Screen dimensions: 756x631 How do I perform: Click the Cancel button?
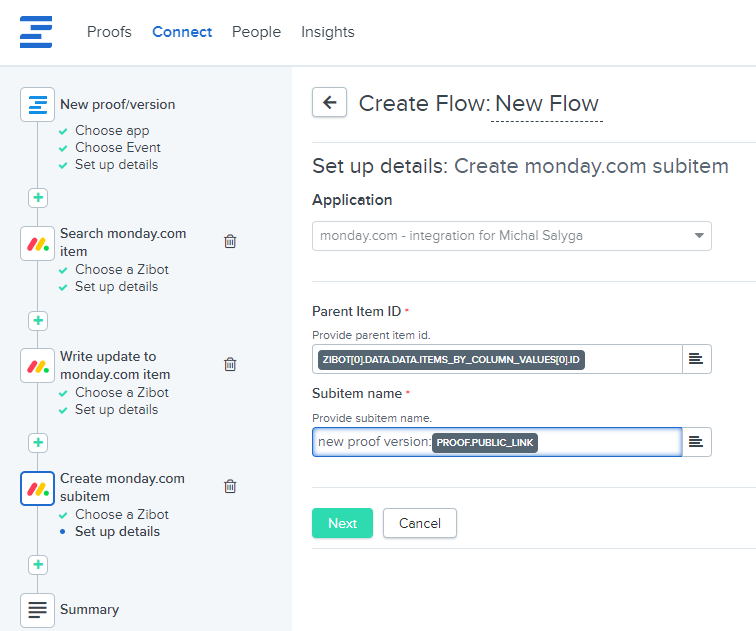point(419,523)
